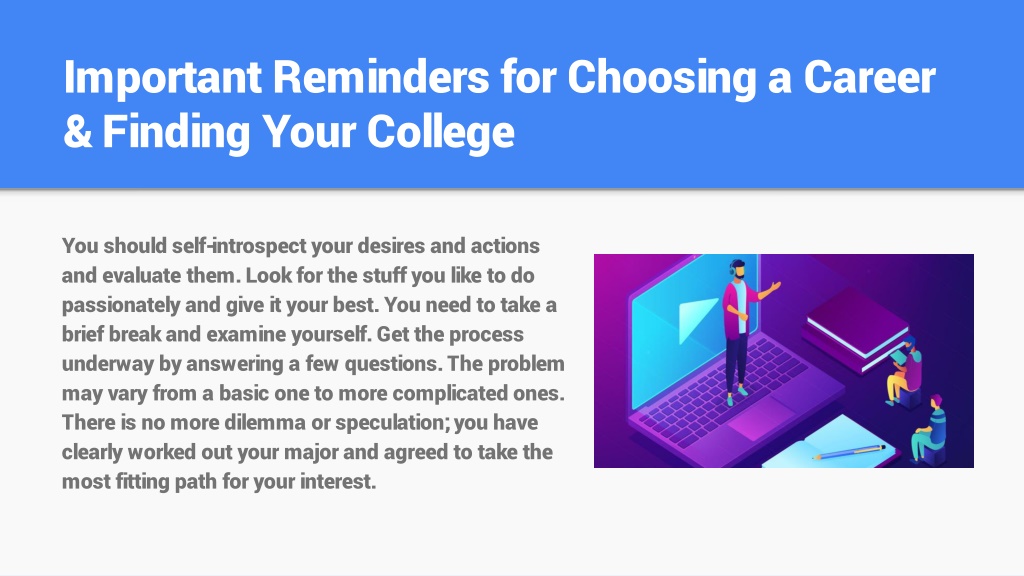The width and height of the screenshot is (1024, 576).
Task: Click the title line "Important Reminders for Choosing a Career"
Action: click(500, 77)
